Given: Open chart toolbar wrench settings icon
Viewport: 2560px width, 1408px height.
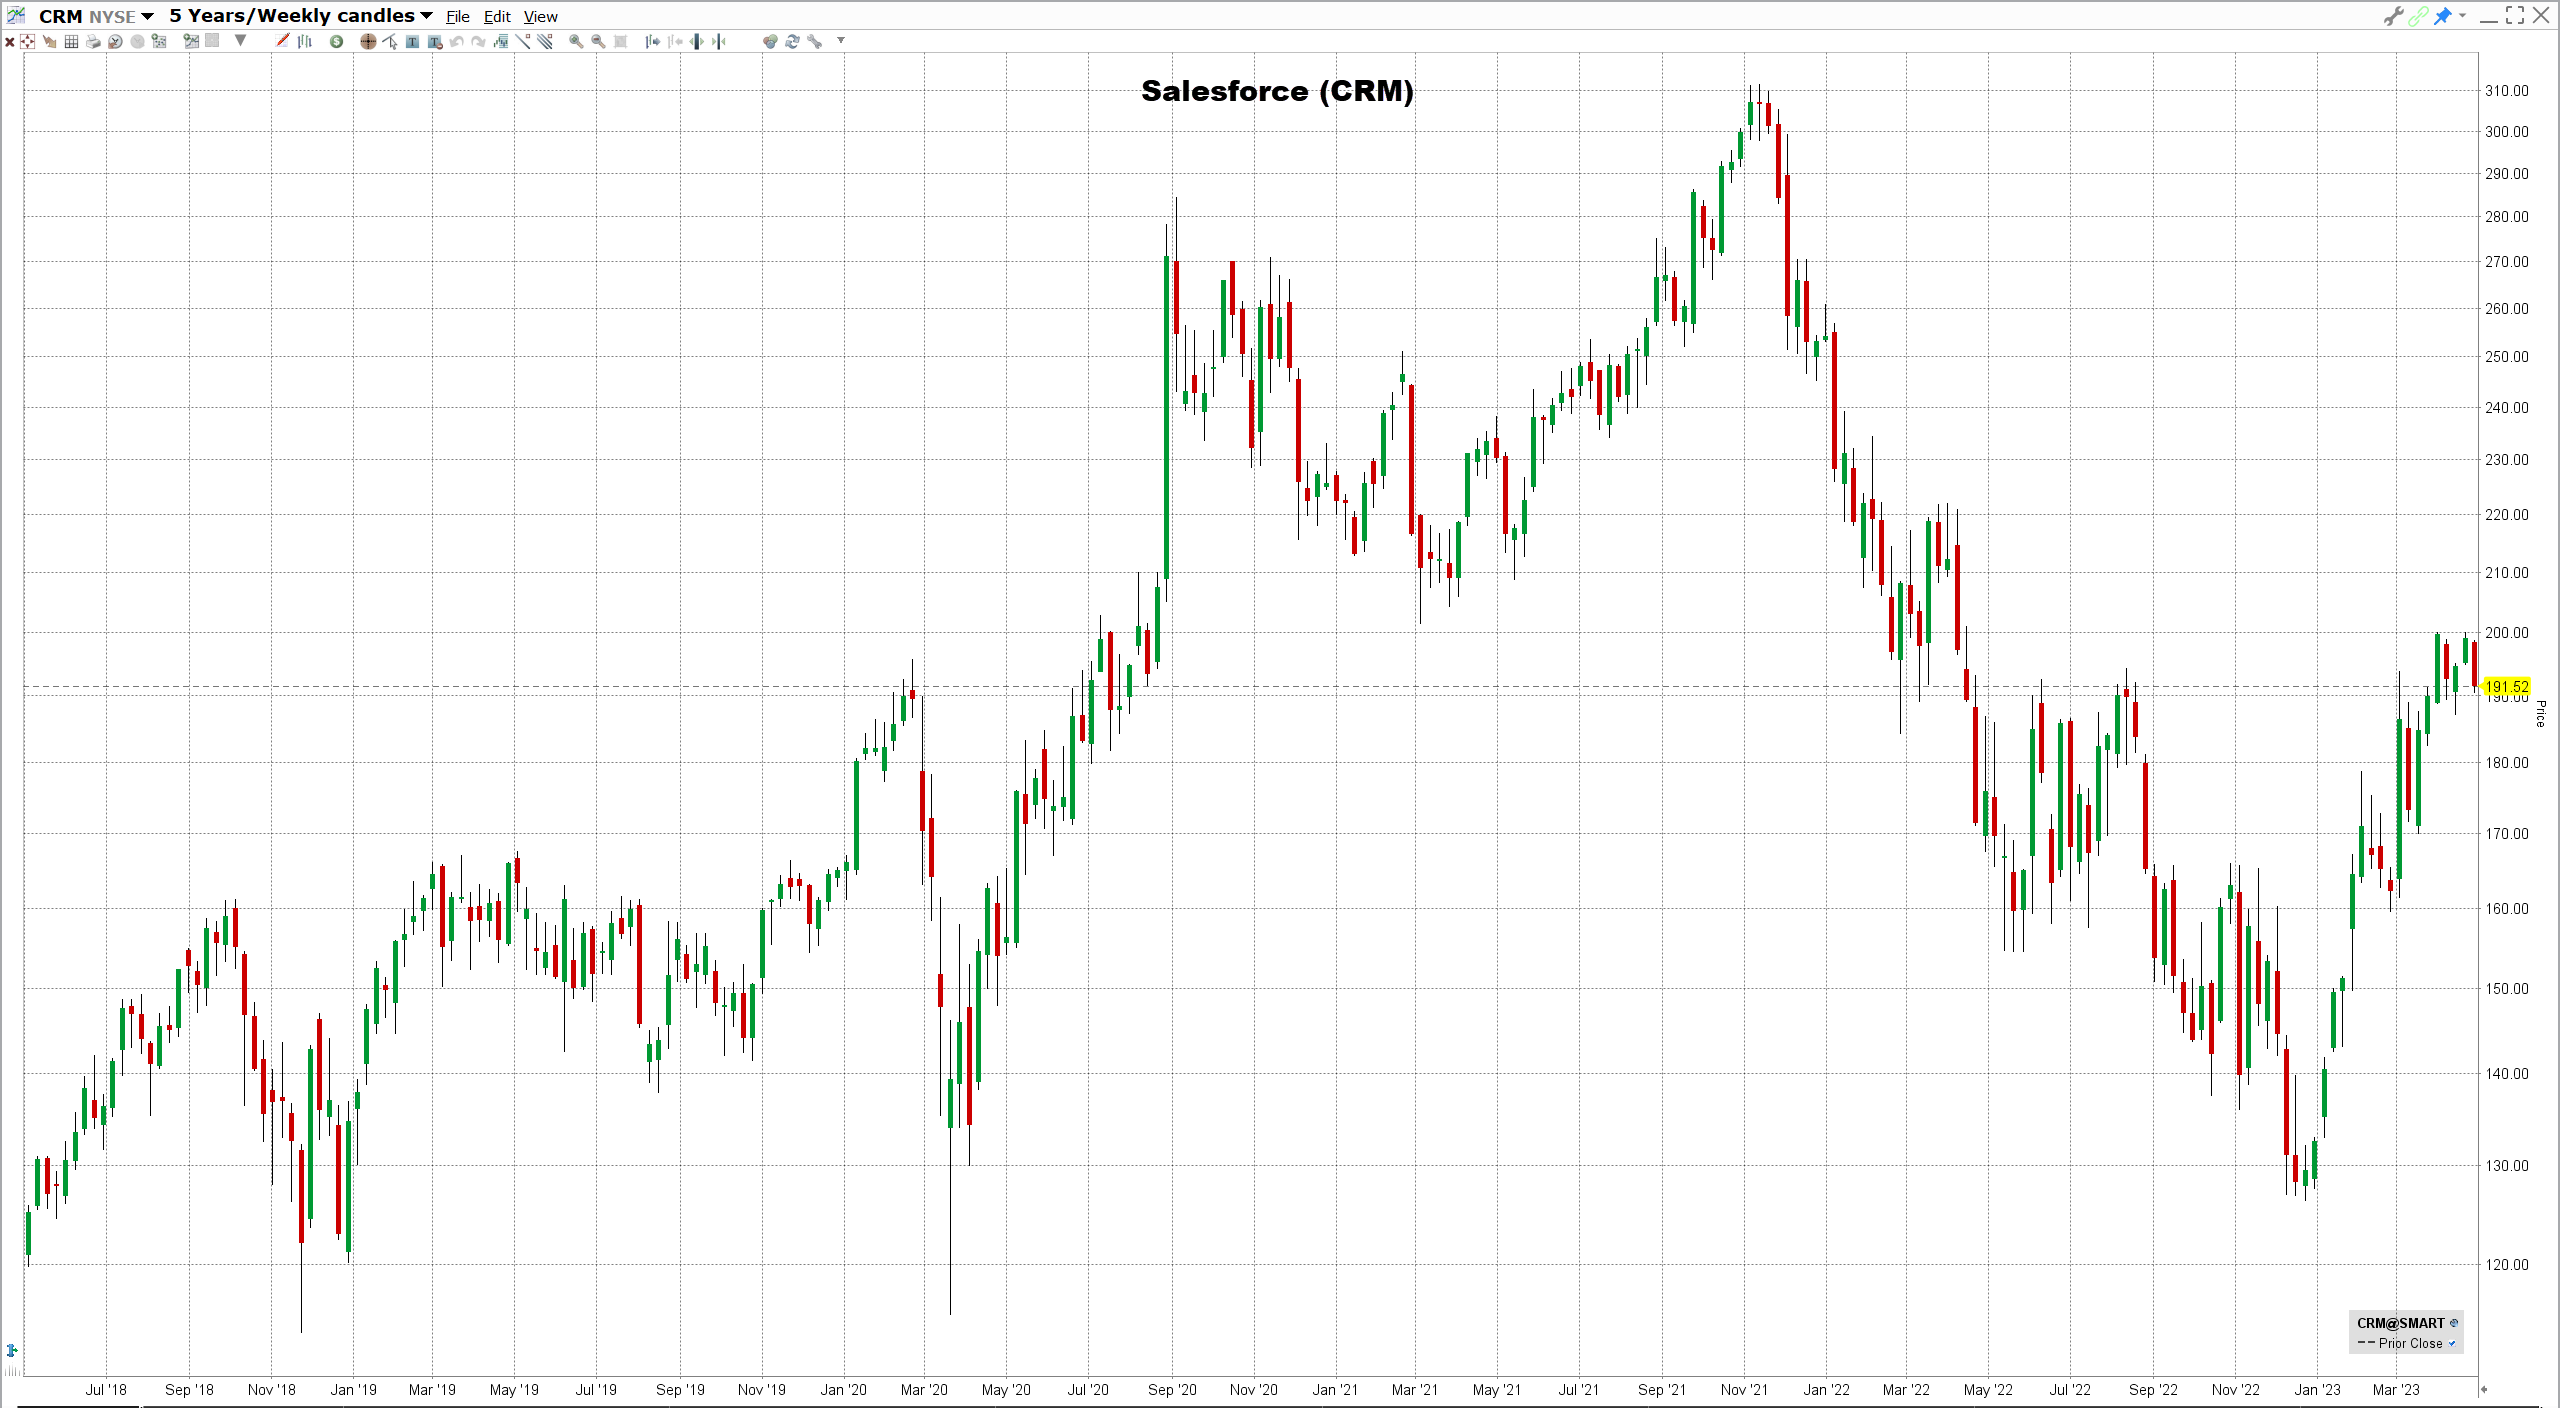Looking at the screenshot, I should 815,42.
